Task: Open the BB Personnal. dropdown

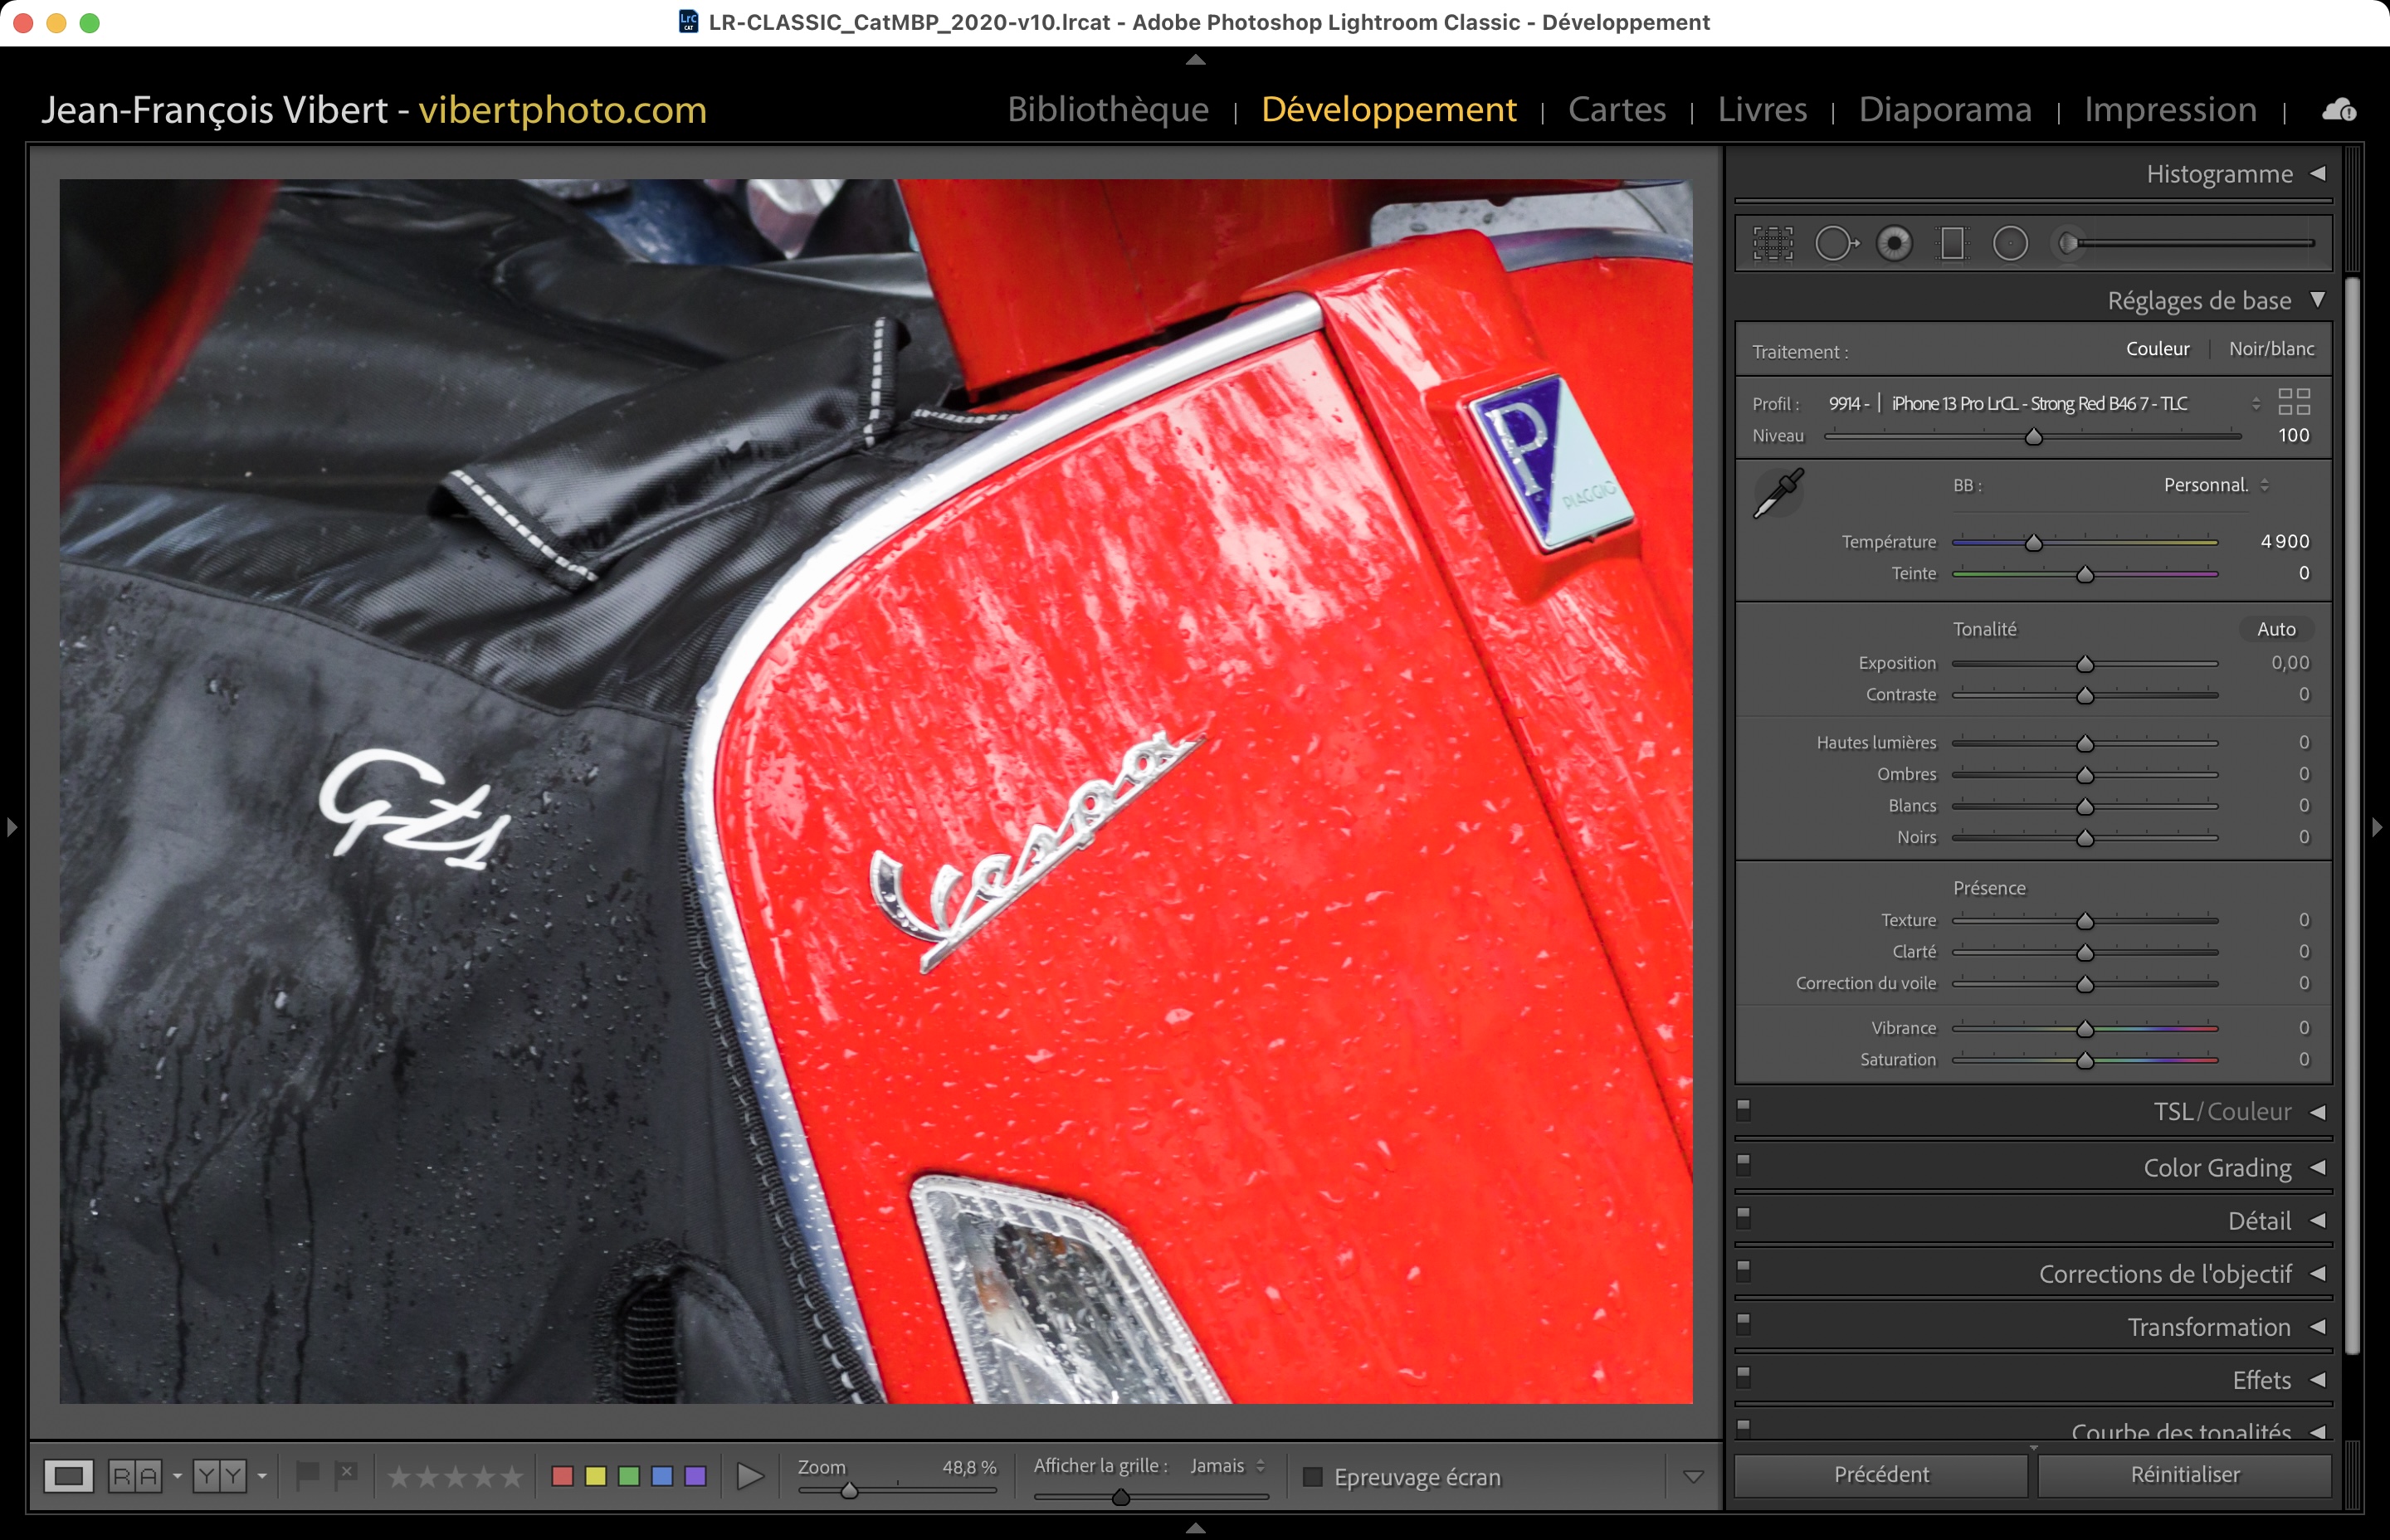Action: [x=2215, y=485]
